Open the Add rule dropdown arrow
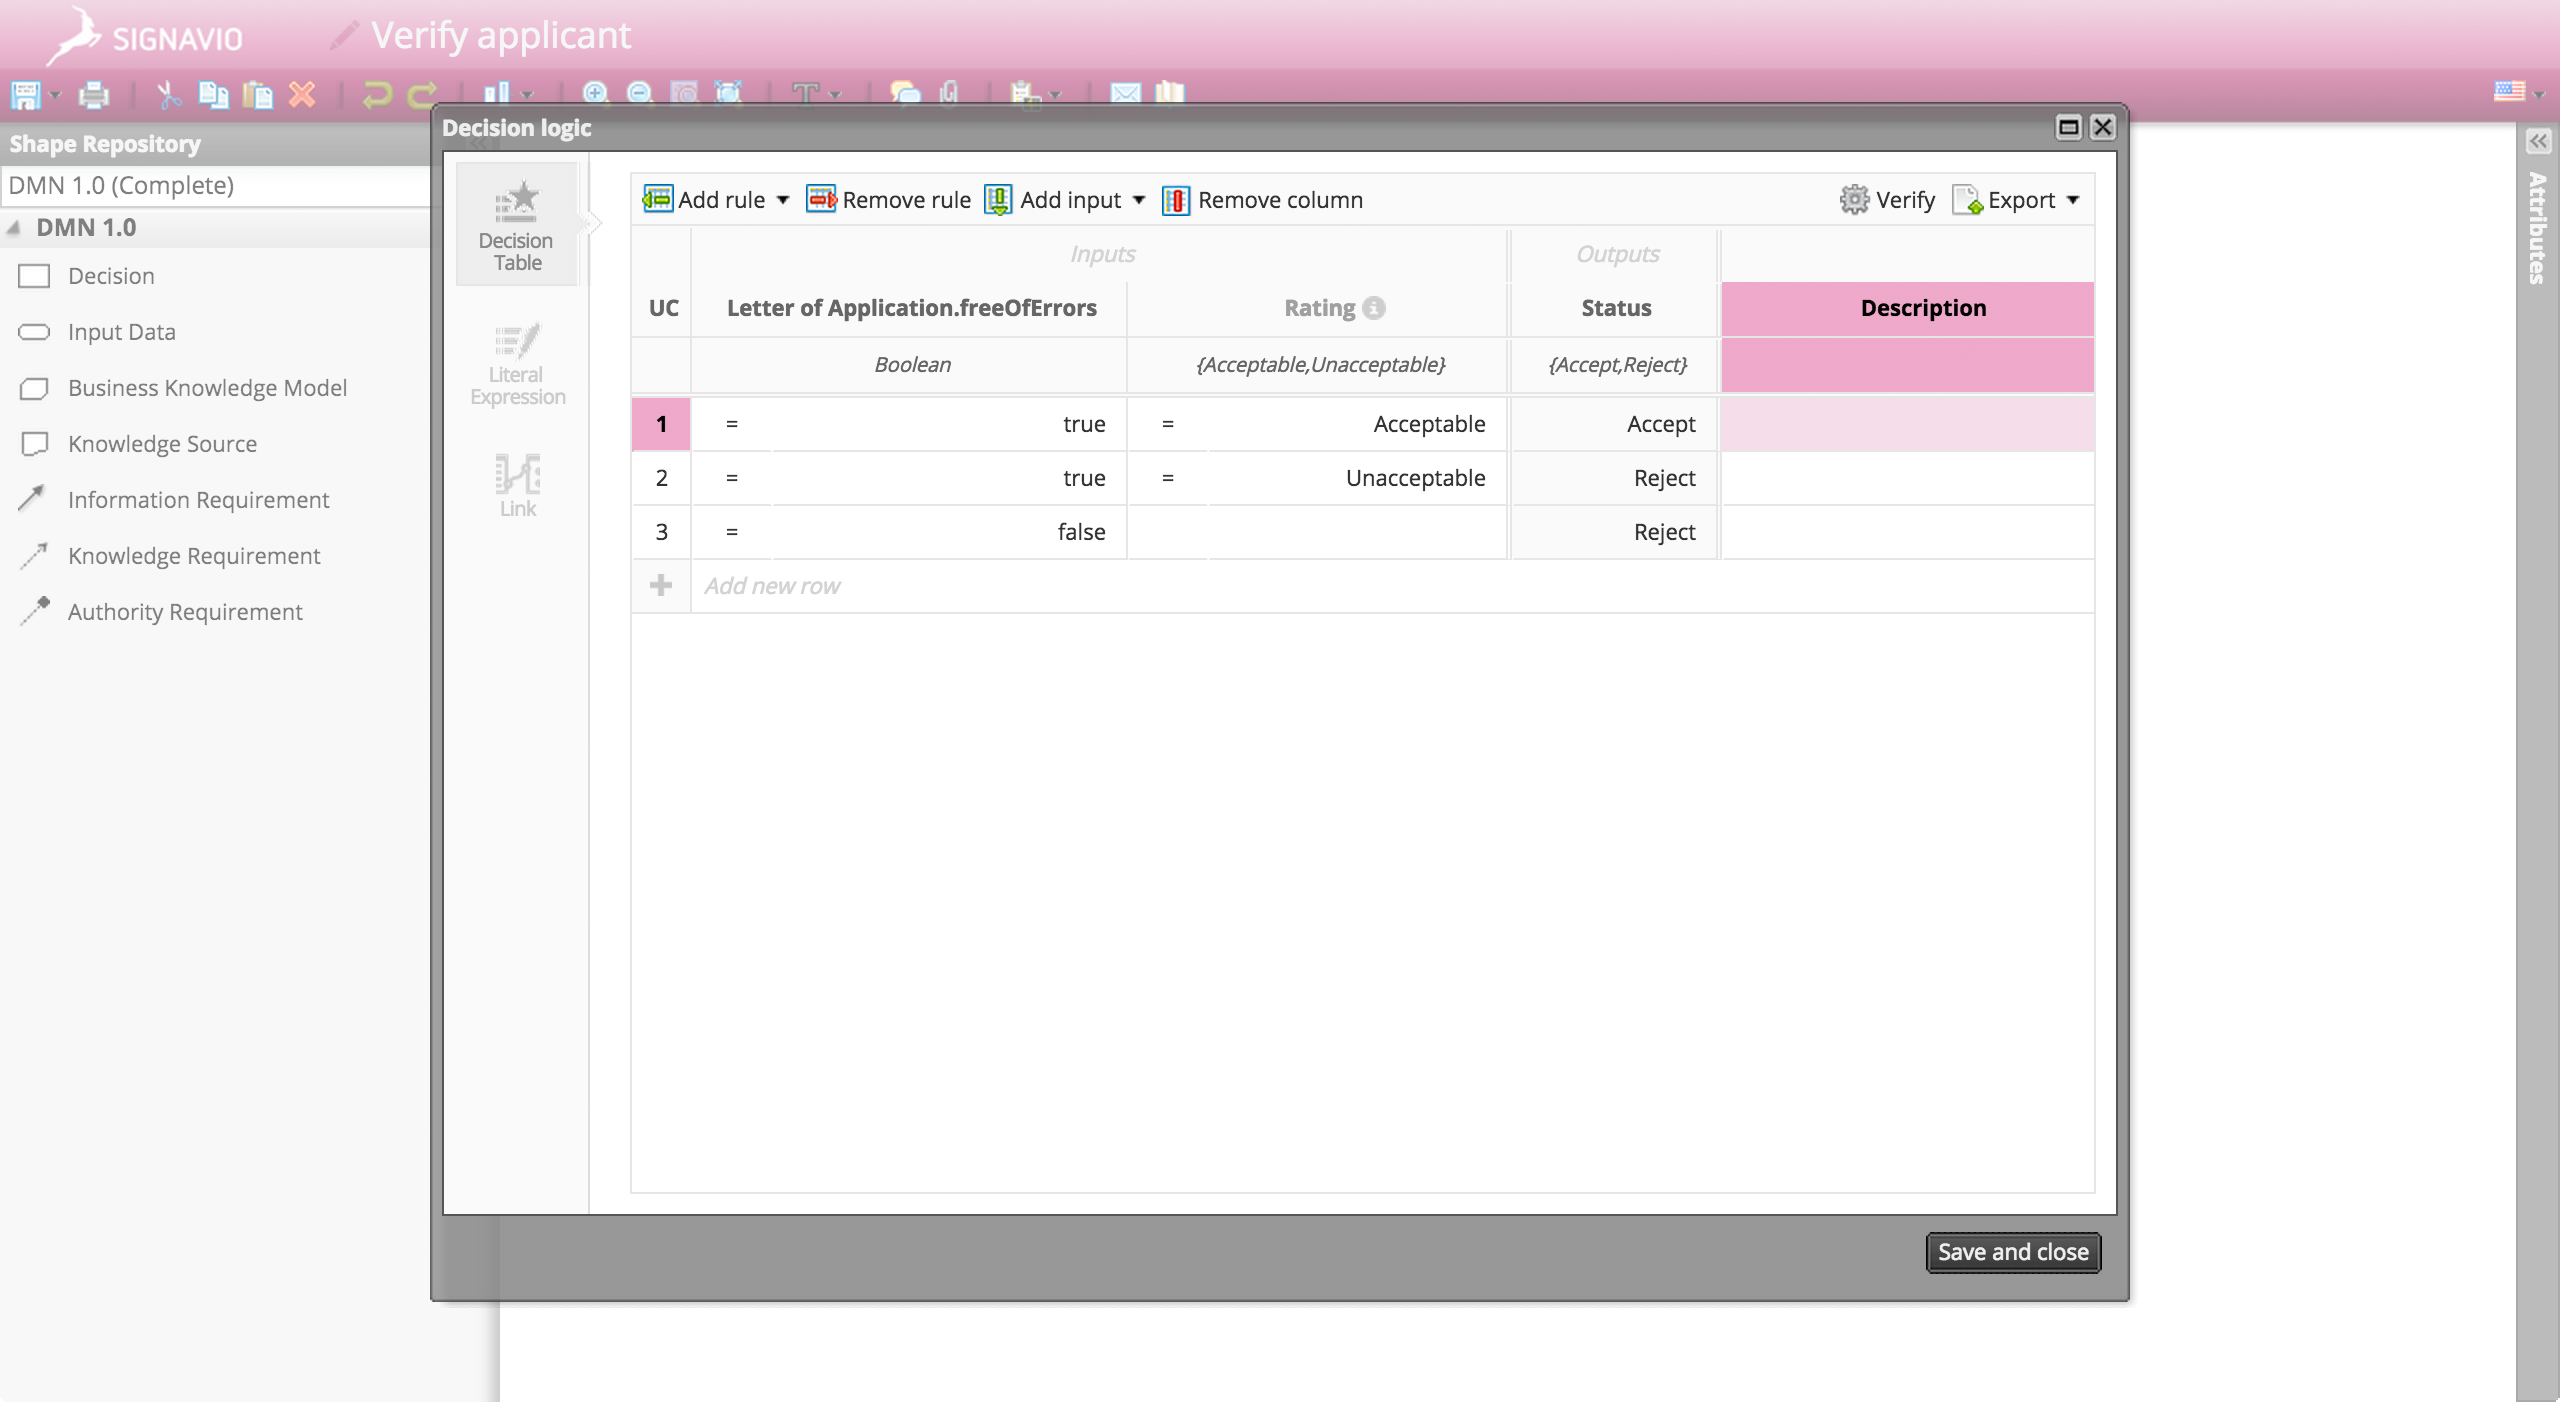 coord(783,199)
